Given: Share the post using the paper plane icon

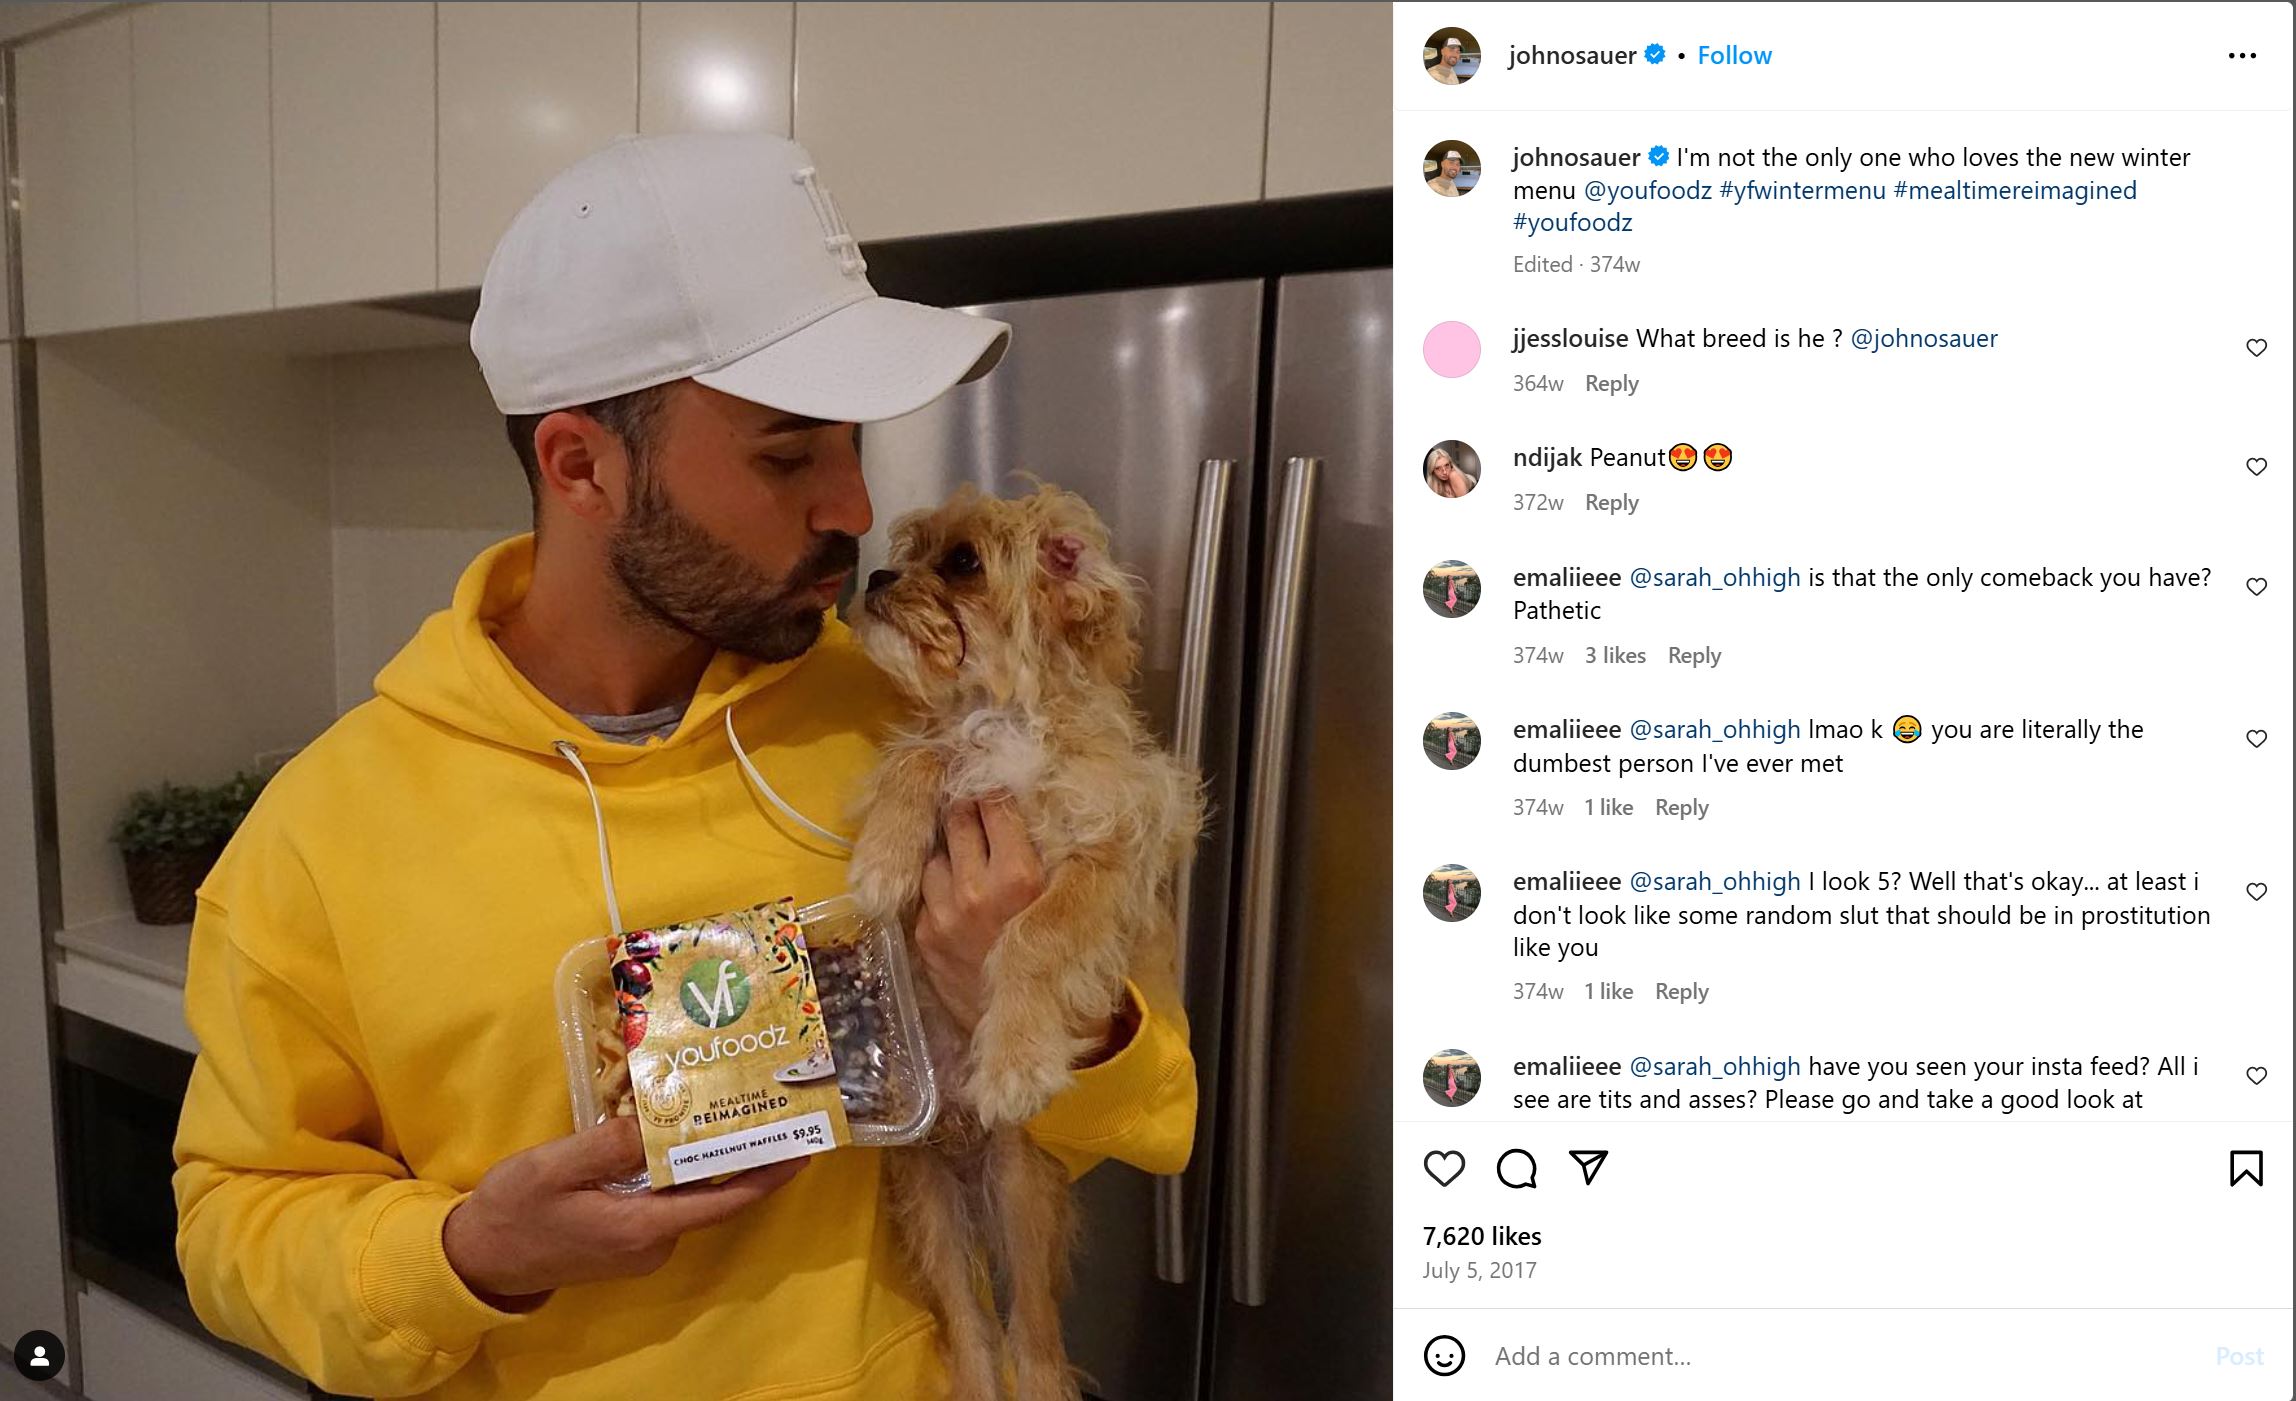Looking at the screenshot, I should tap(1588, 1167).
